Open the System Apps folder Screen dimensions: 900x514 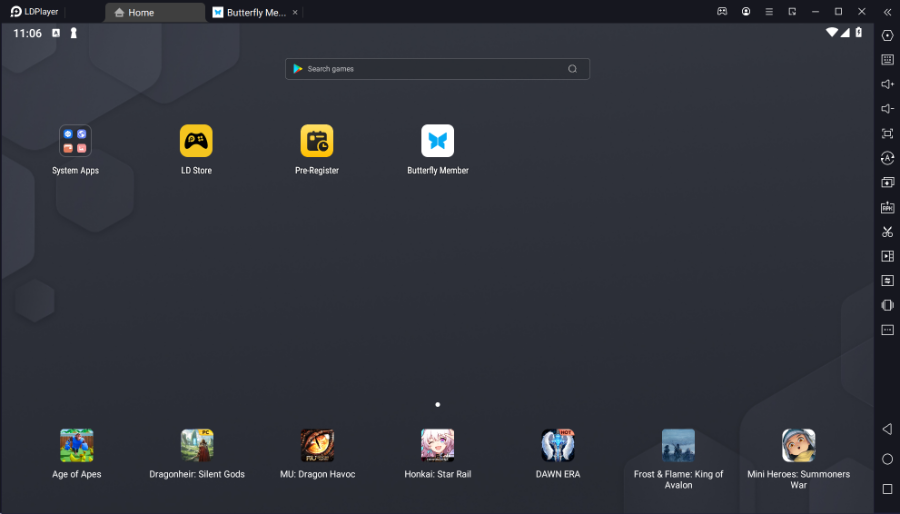75,141
